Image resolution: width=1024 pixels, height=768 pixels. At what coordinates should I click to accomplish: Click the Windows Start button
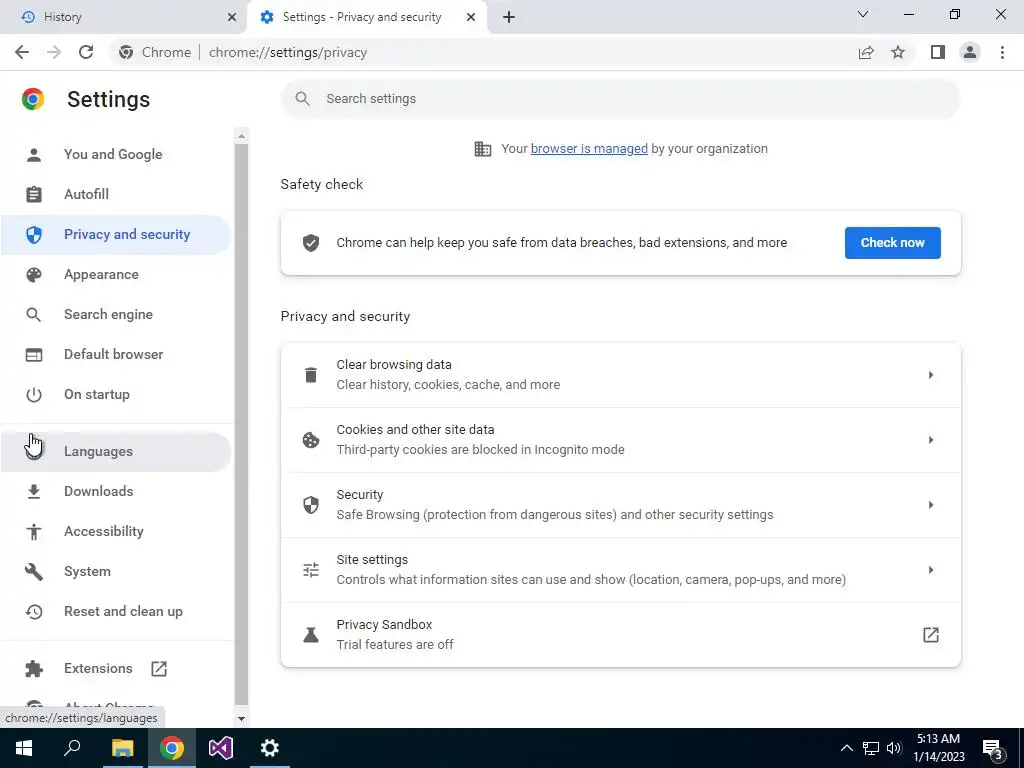24,748
